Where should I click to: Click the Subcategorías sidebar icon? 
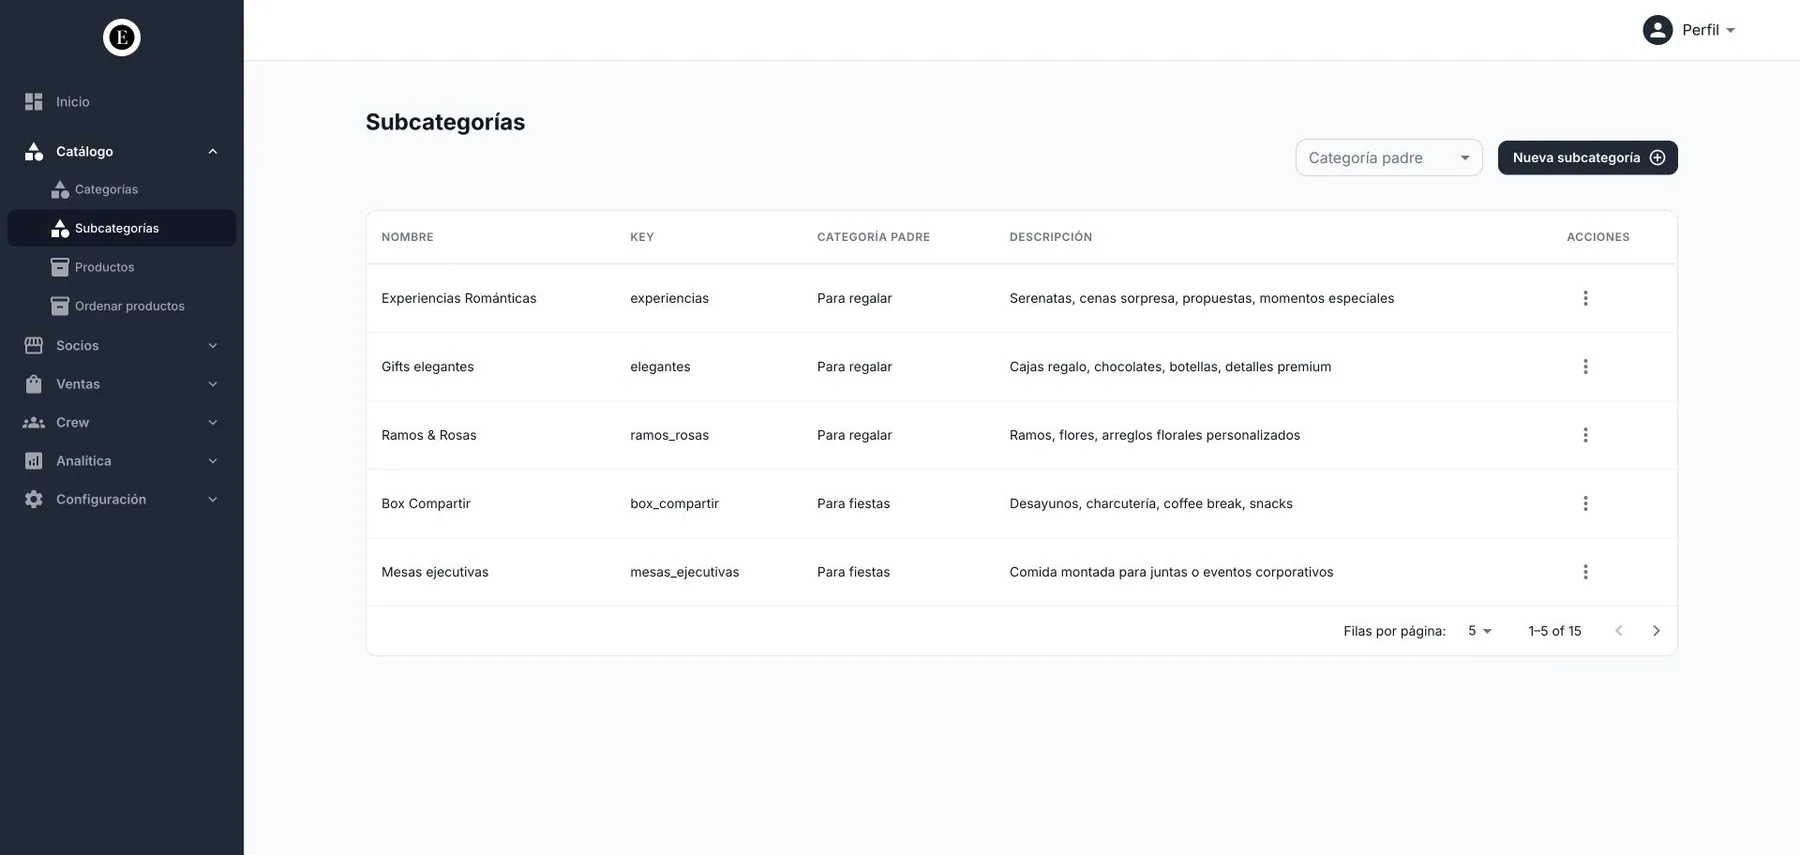(60, 228)
